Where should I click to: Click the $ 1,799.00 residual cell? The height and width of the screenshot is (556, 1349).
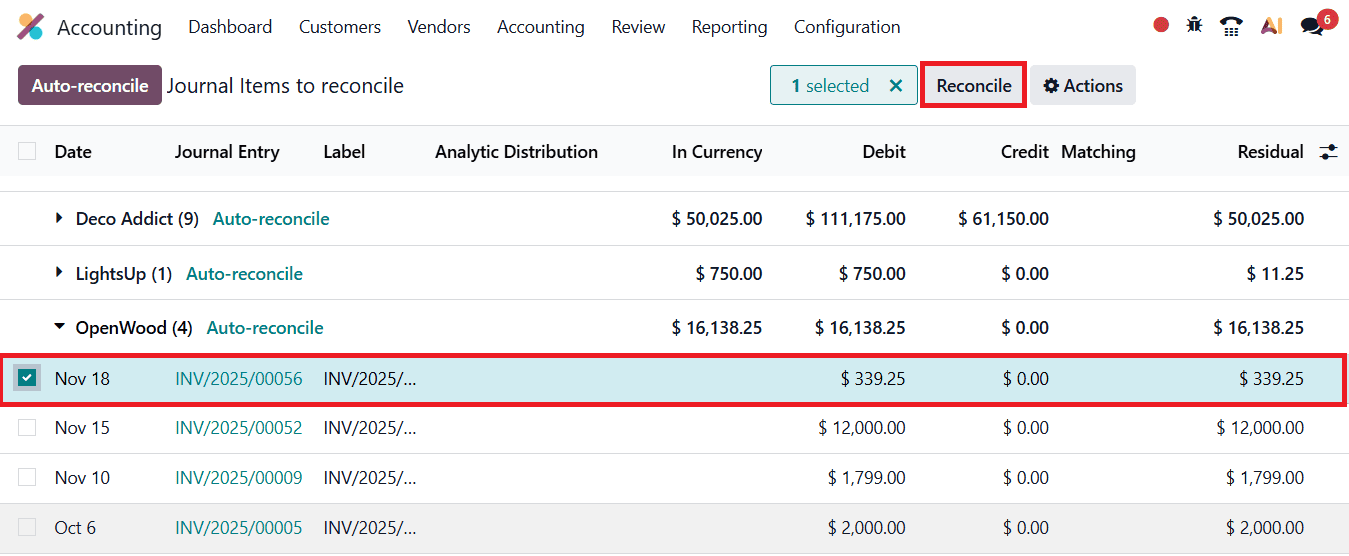click(x=1265, y=477)
